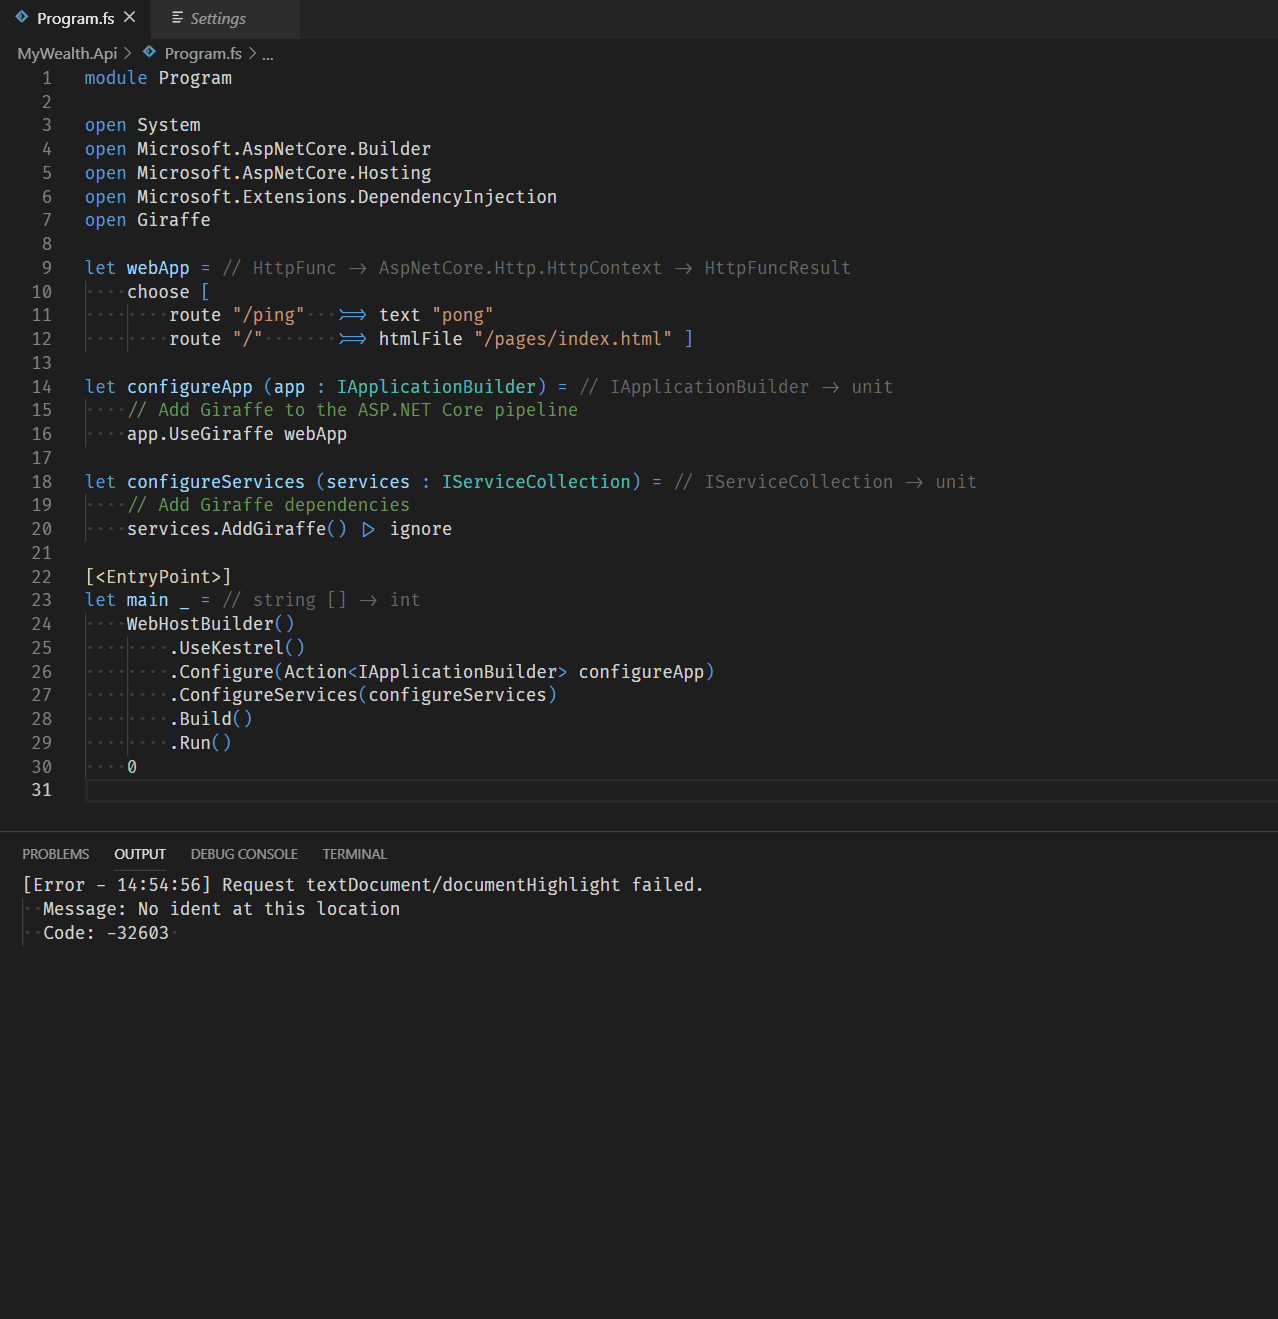Open the MyWealth.Api breadcrumb dropdown
The width and height of the screenshot is (1278, 1319).
(x=66, y=53)
